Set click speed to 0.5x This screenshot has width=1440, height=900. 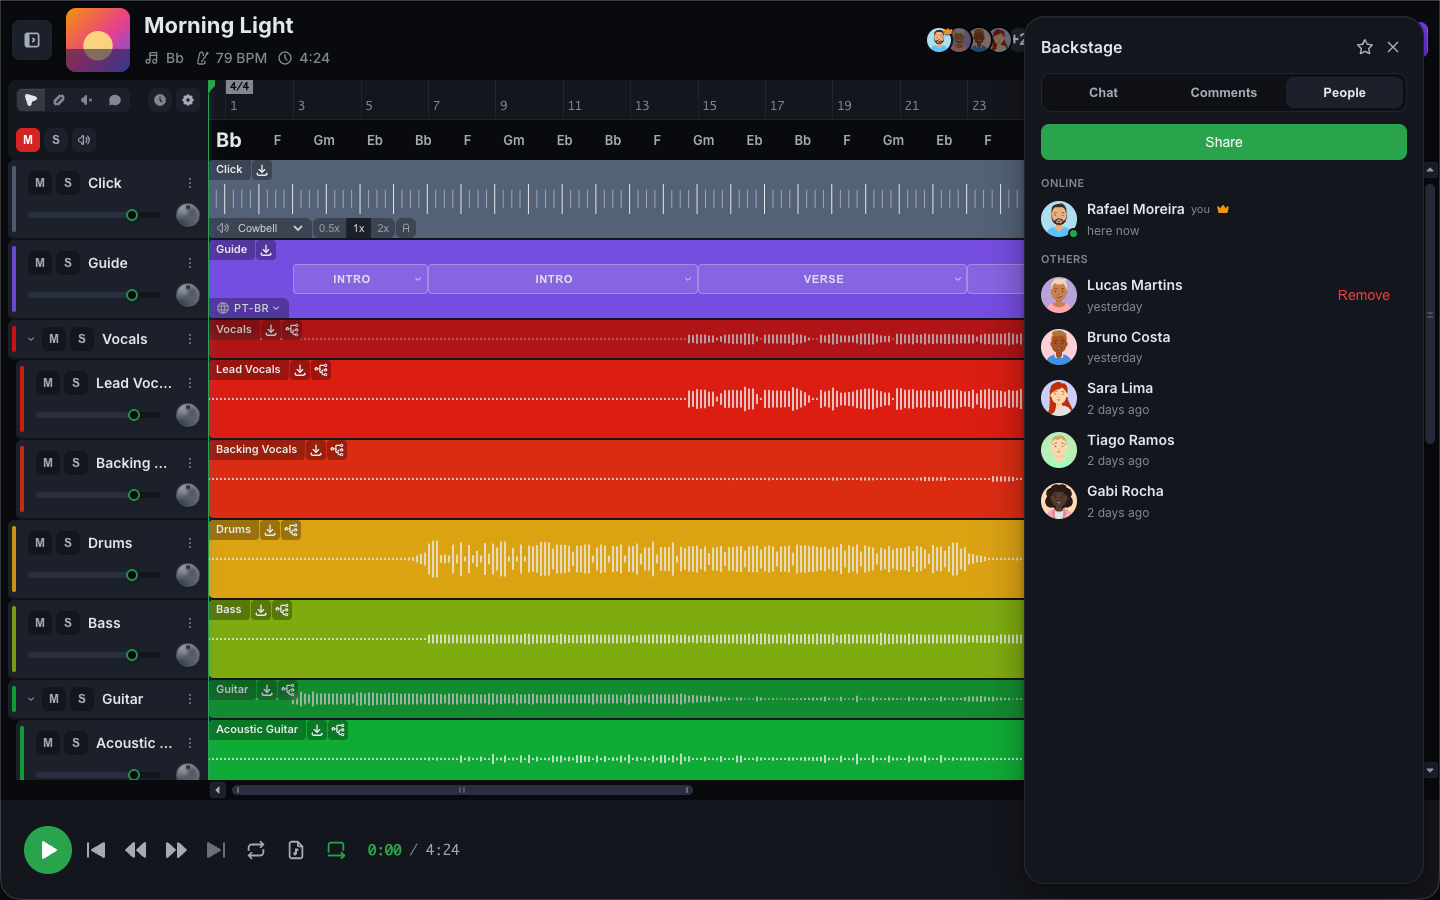pos(329,228)
